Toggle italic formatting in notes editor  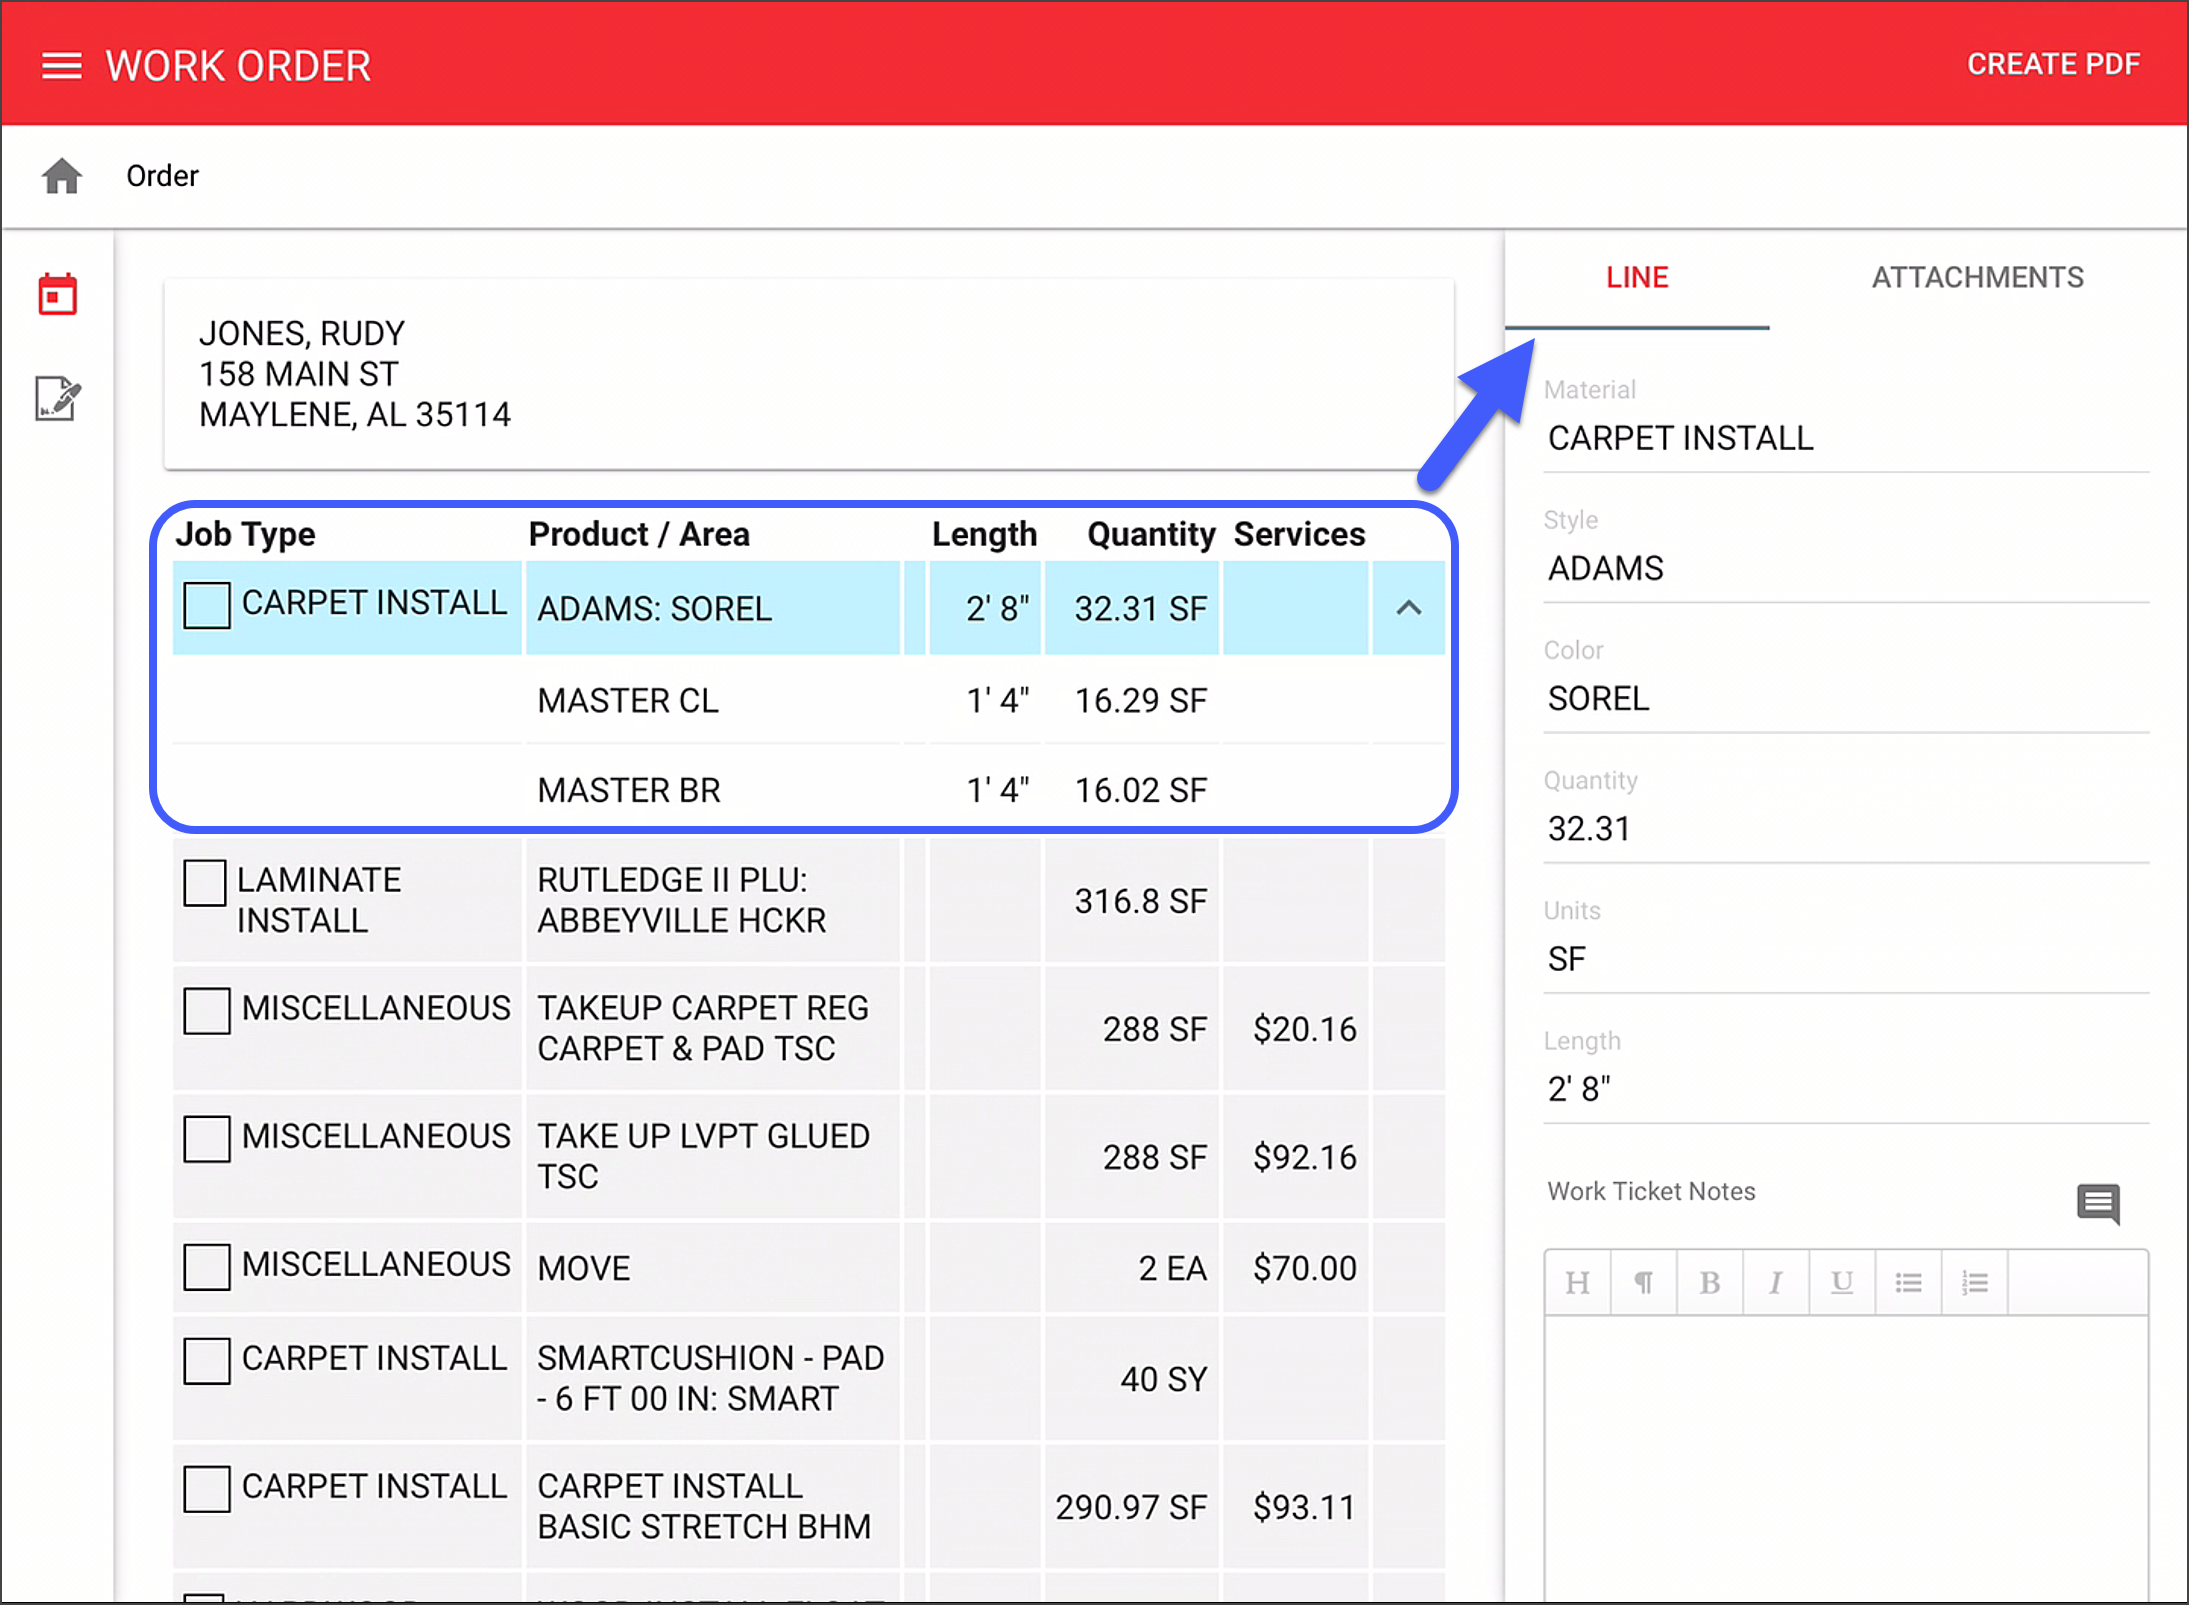click(x=1776, y=1282)
